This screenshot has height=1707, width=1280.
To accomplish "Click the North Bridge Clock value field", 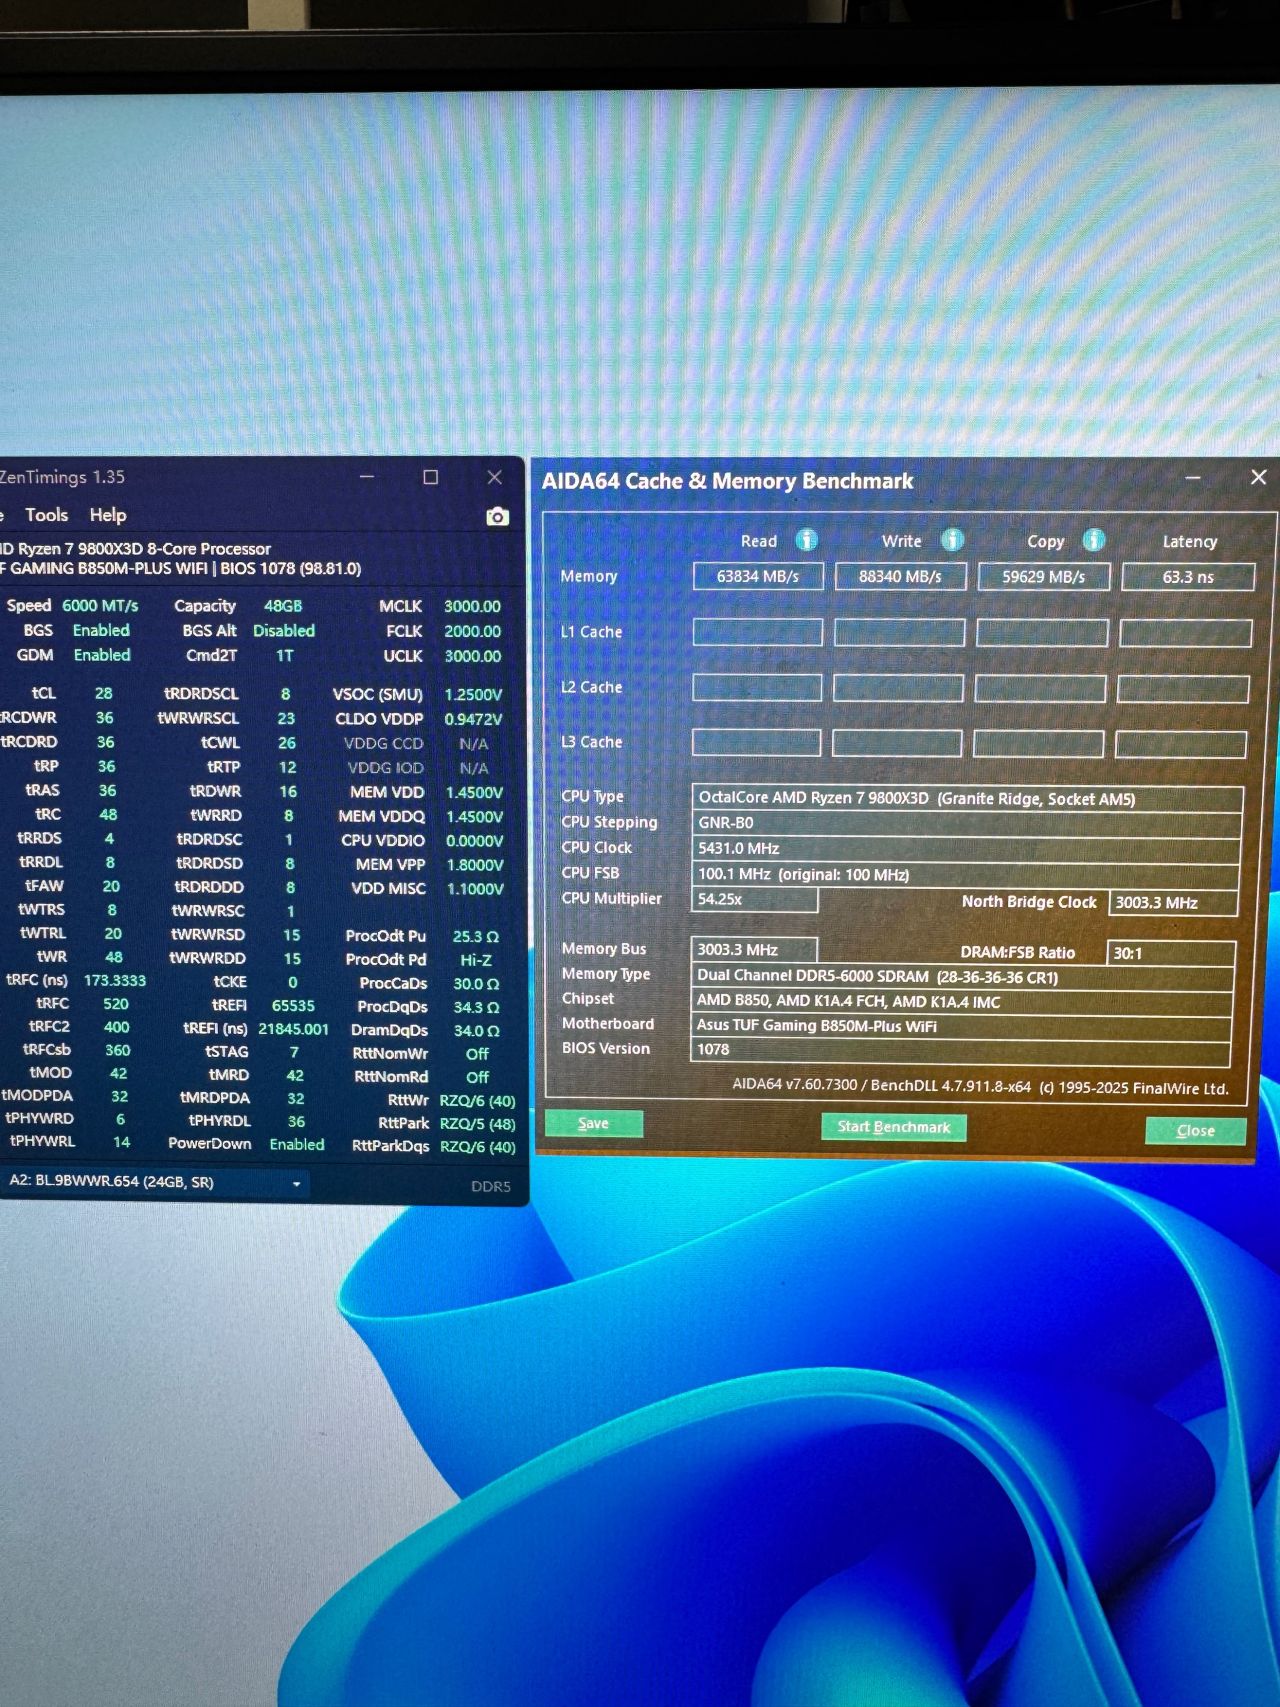I will (1173, 903).
